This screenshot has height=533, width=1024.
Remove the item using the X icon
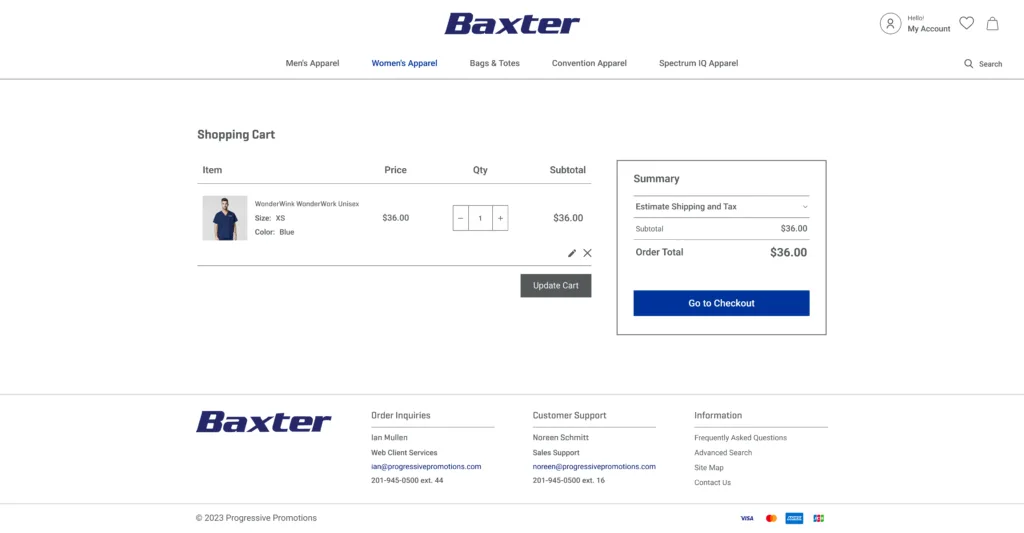(x=587, y=253)
